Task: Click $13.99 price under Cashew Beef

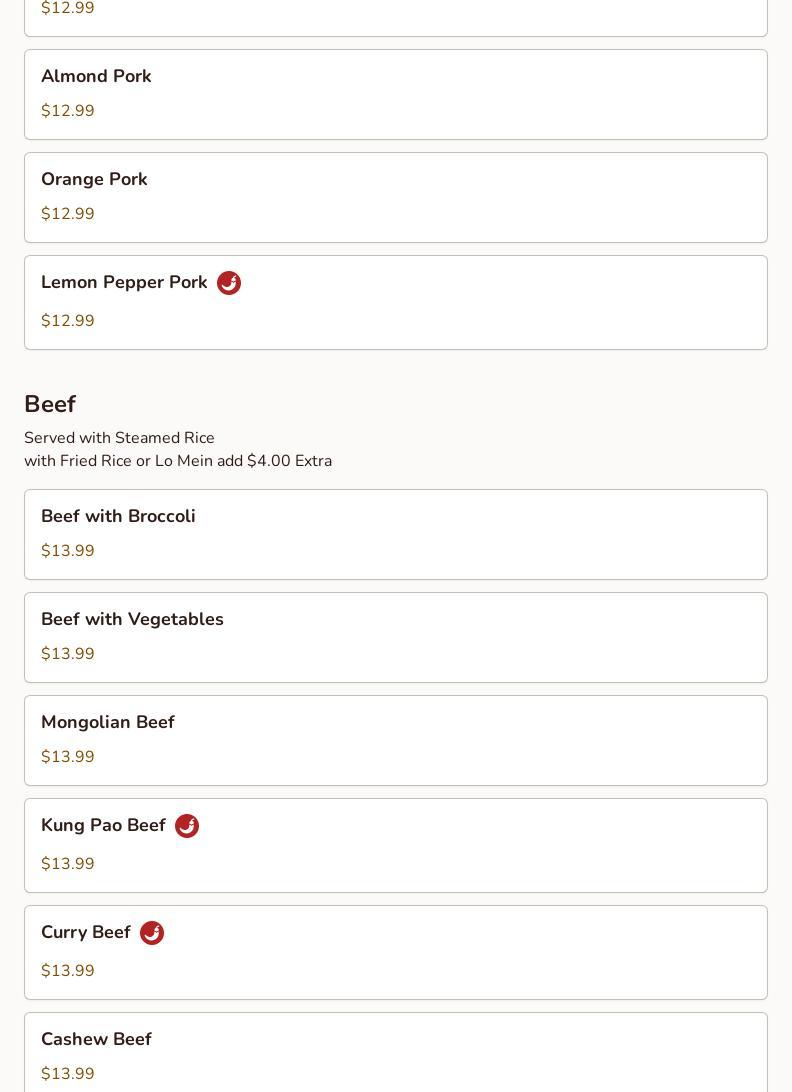Action: point(68,1074)
